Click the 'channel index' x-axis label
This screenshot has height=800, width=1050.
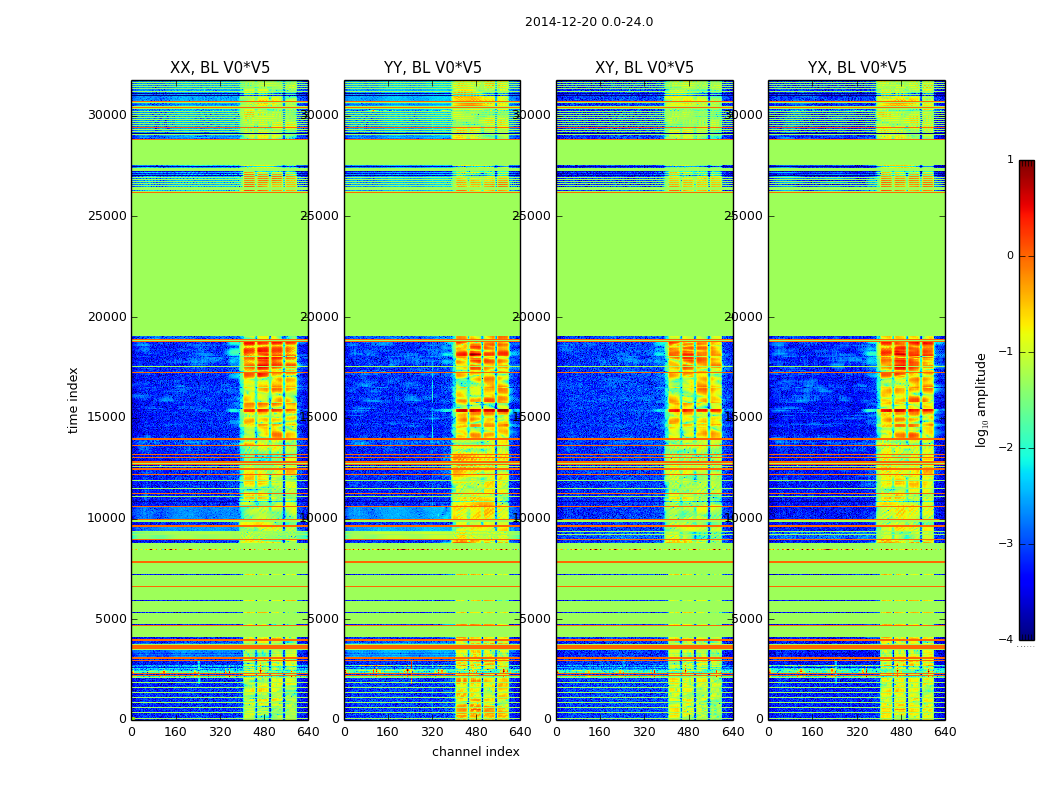pos(475,752)
